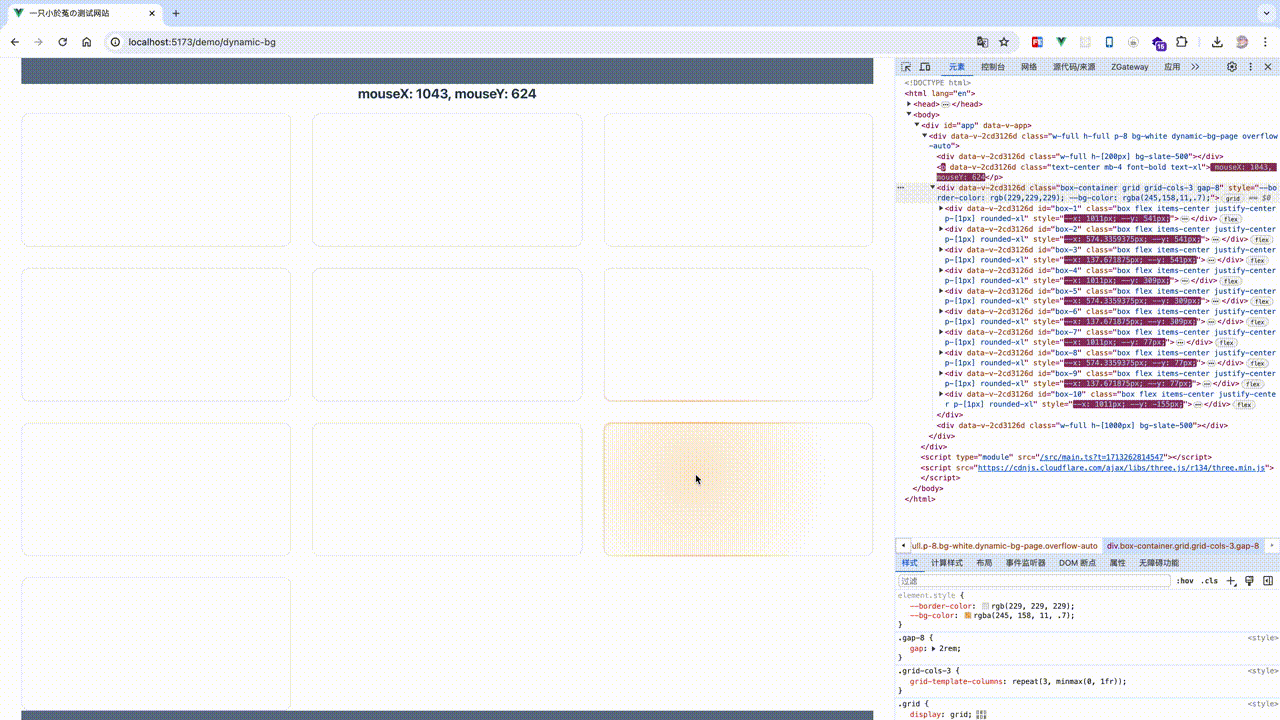Expand the box-9 div node

pos(941,373)
